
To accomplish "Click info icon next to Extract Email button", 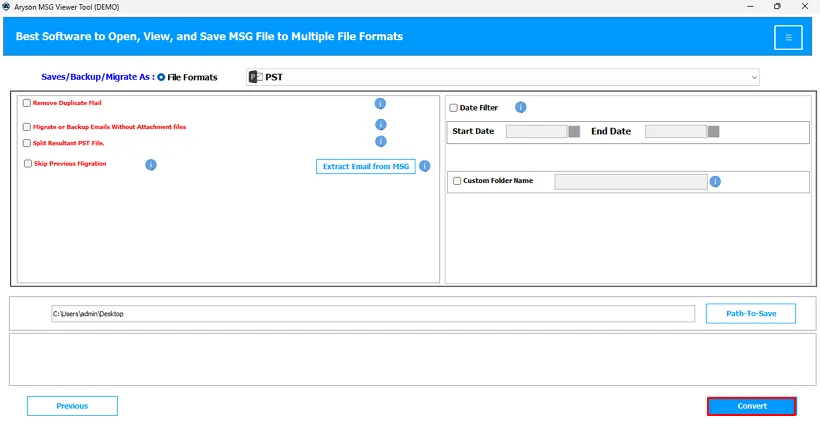I will (x=425, y=166).
